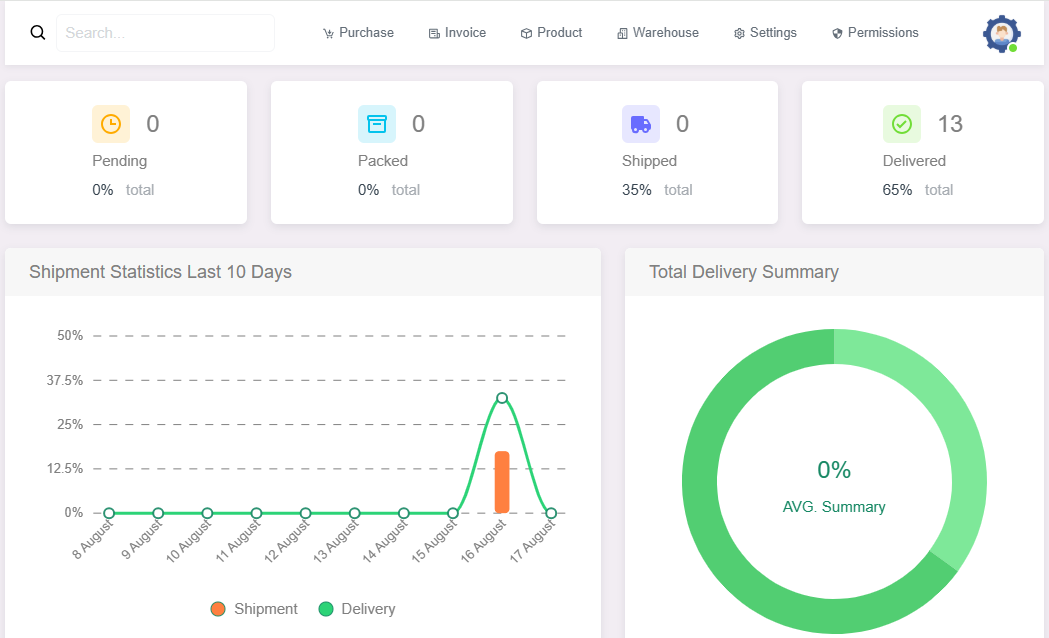Open the Product menu
The height and width of the screenshot is (638, 1049).
[551, 33]
